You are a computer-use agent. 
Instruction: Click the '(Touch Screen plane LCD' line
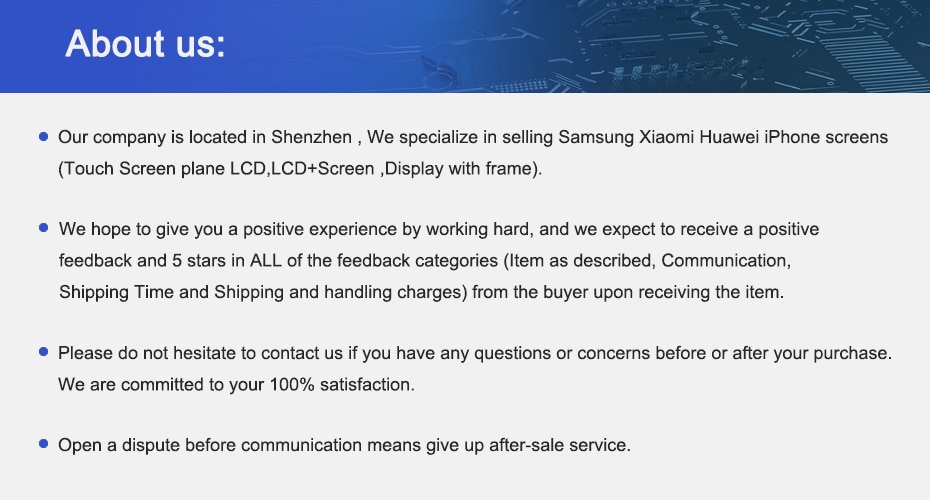pyautogui.click(x=162, y=168)
